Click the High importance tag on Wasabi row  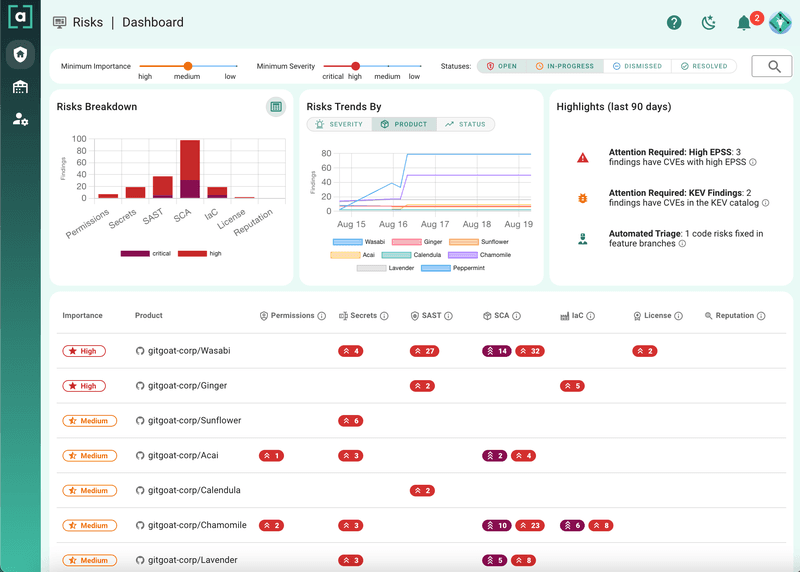coord(84,351)
